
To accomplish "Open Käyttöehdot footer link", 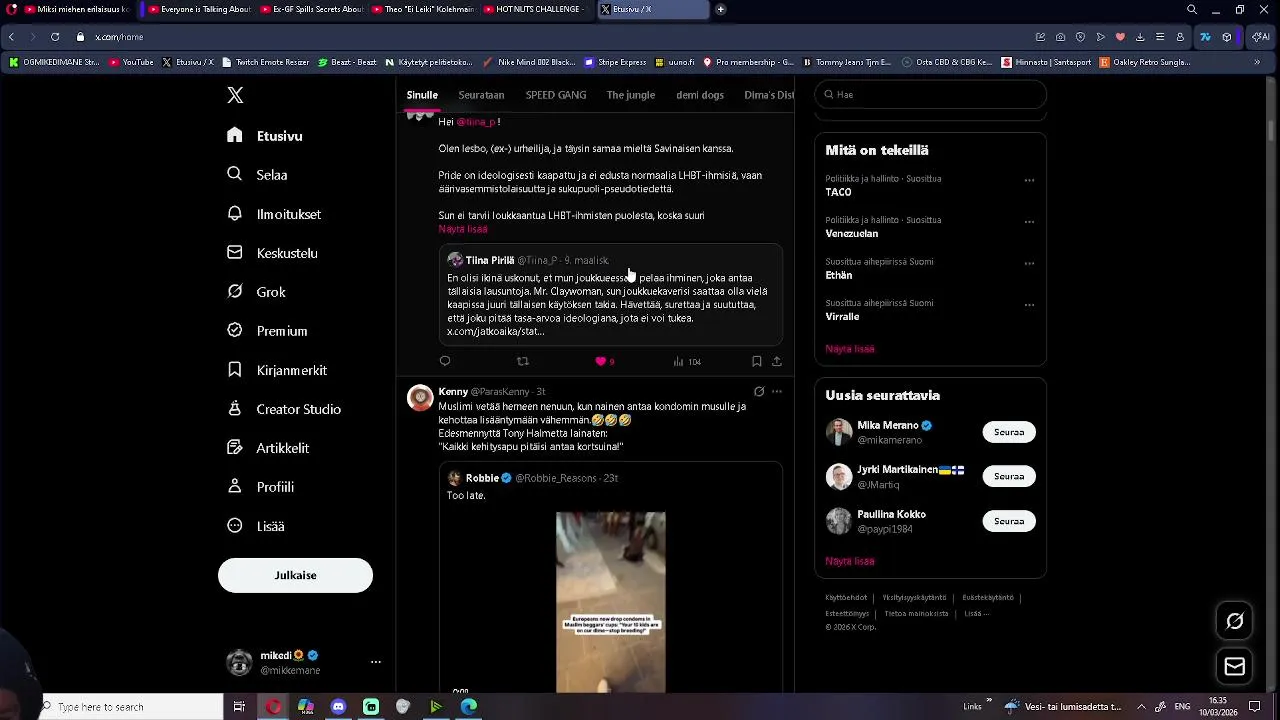I will click(846, 598).
